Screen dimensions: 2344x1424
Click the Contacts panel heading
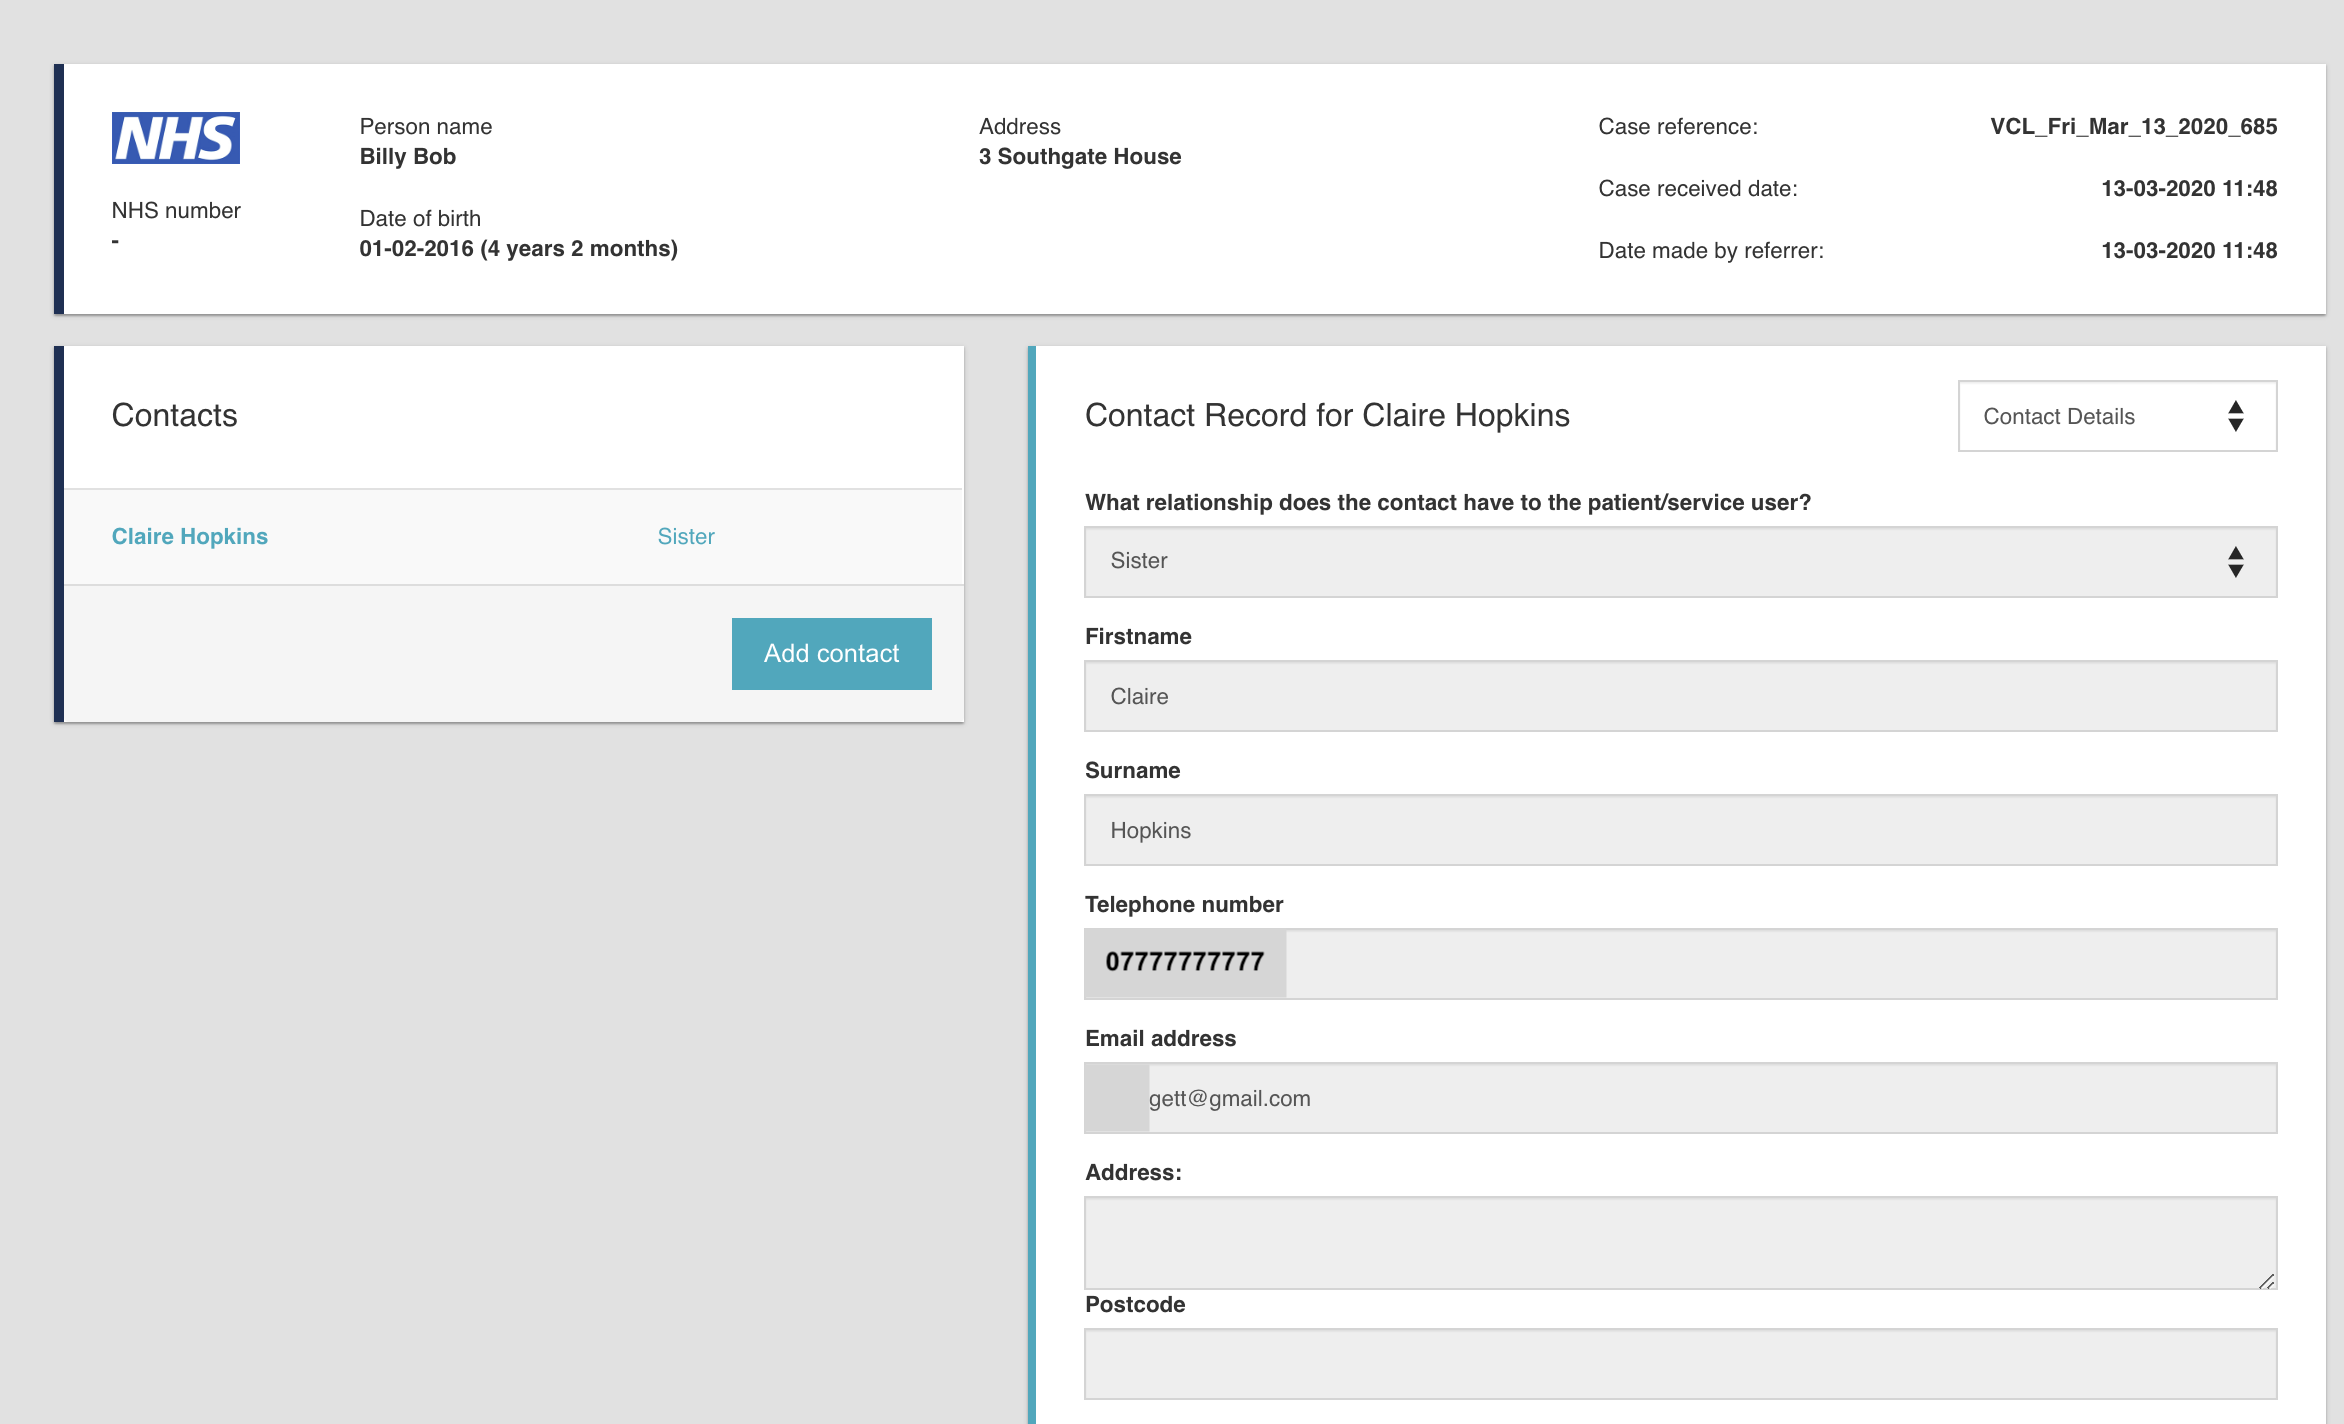pos(174,416)
